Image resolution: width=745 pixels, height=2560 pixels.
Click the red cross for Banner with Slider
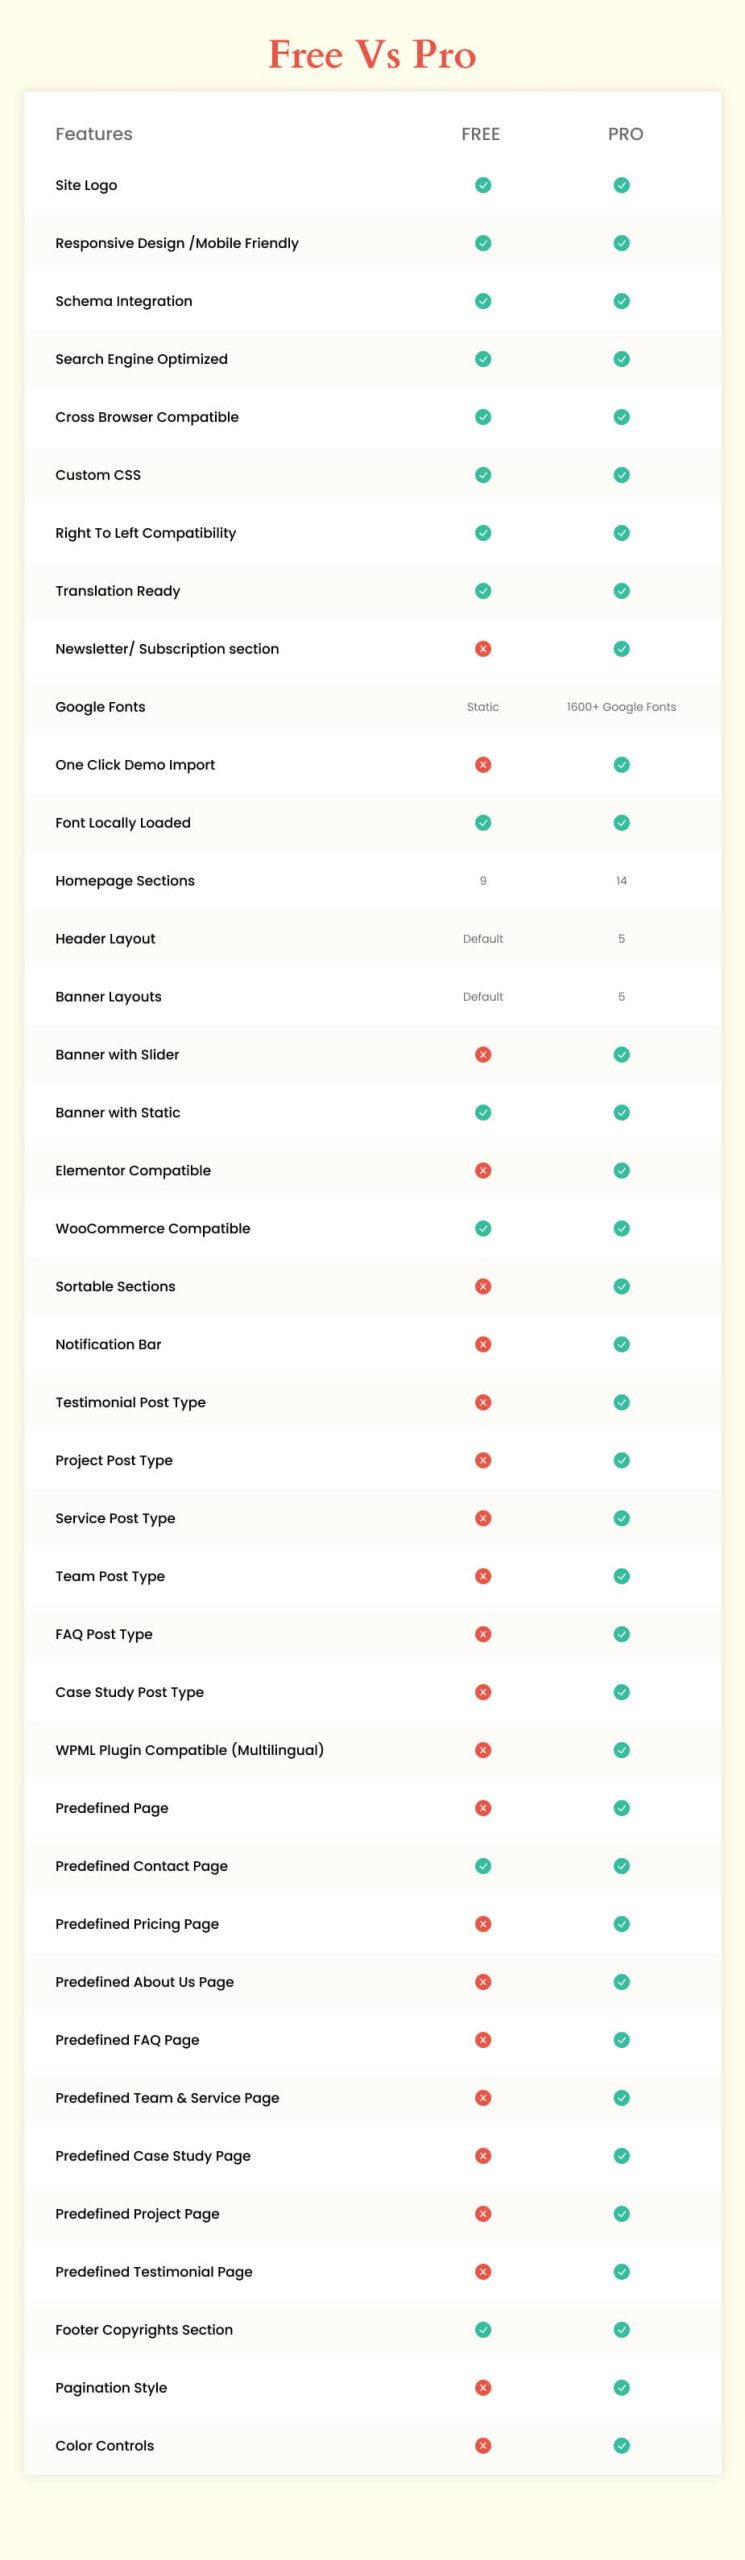click(x=483, y=1054)
